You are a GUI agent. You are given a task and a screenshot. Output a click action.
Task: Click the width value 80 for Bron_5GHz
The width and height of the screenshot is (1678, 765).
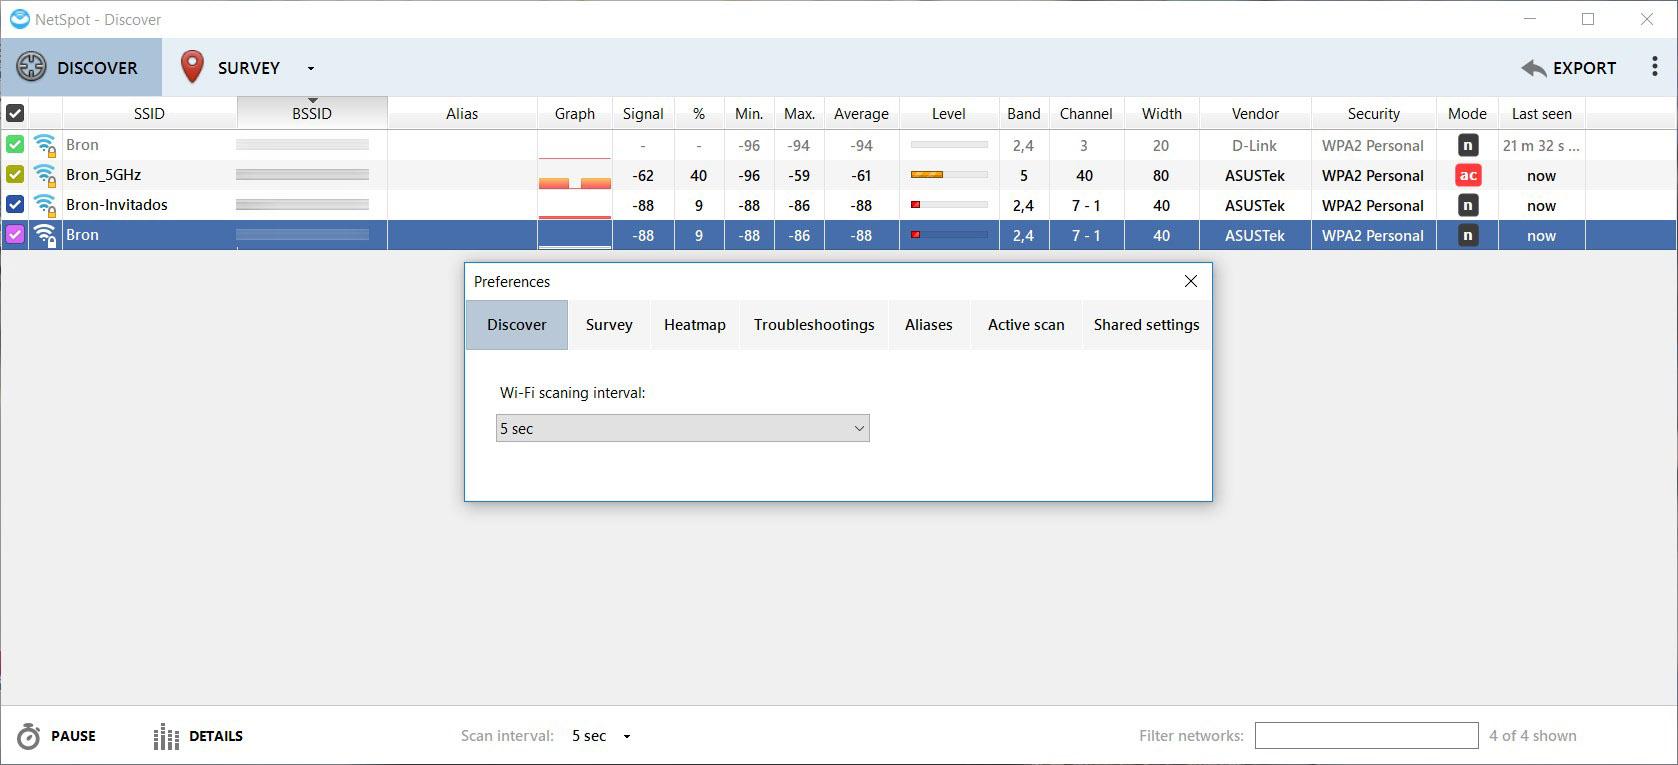coord(1161,176)
